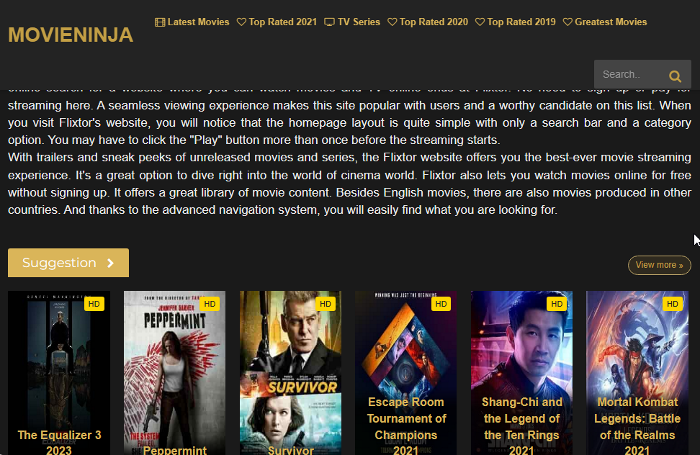700x455 pixels.
Task: Click the heart icon beside Greatest Movies
Action: pos(567,22)
